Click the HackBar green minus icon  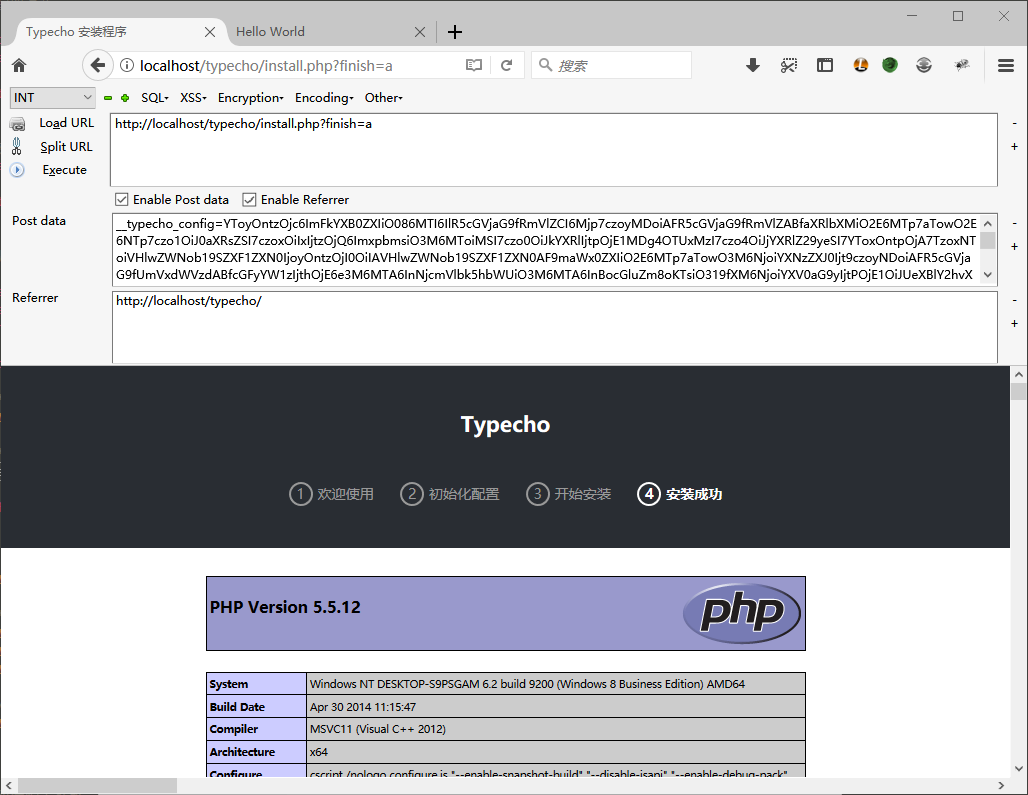[108, 98]
